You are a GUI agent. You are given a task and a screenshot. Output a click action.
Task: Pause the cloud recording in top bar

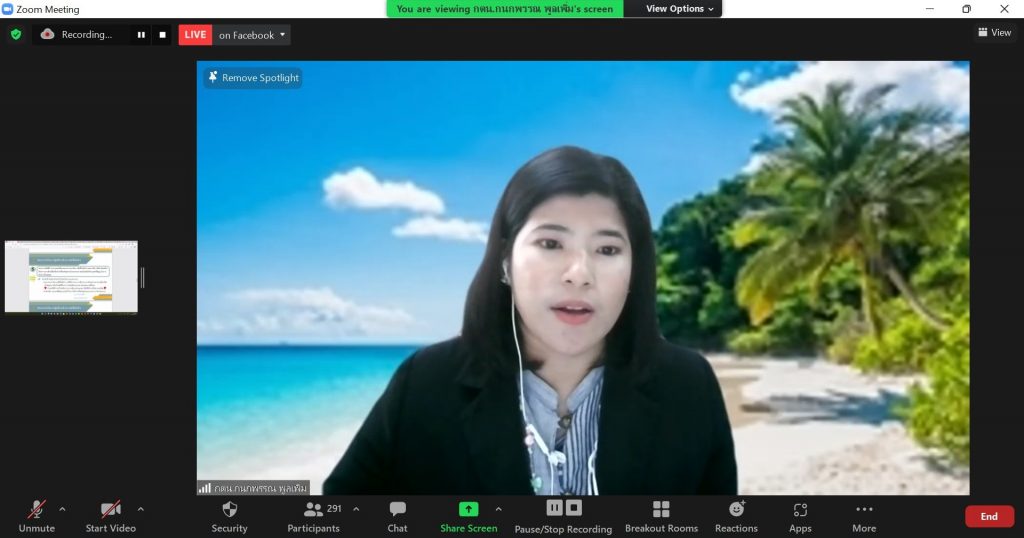coord(141,35)
